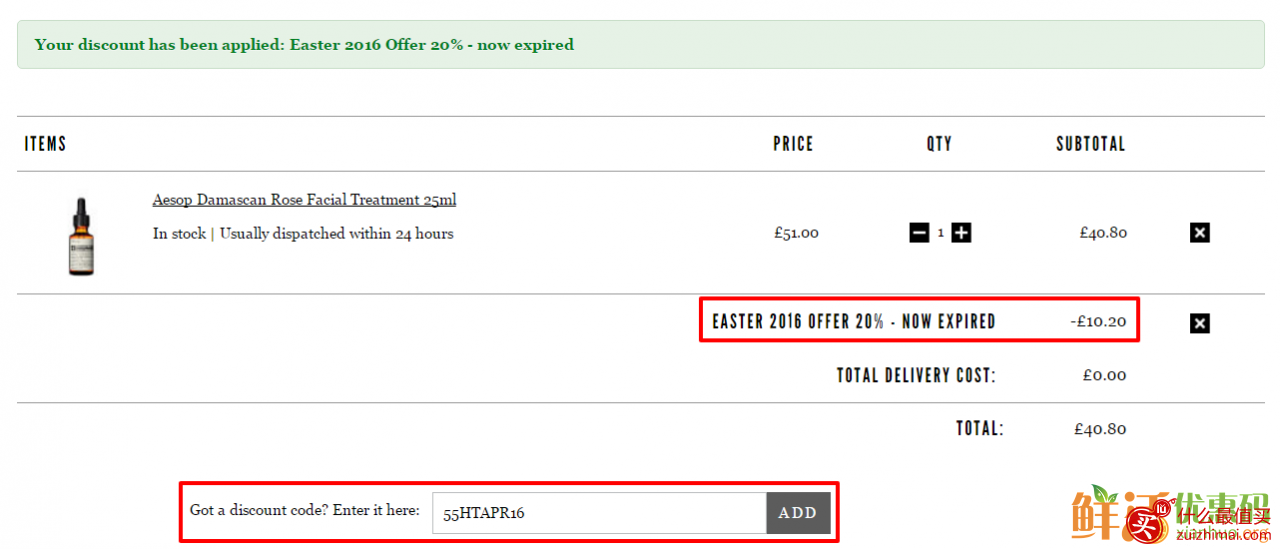Click the ITEMS column header
Screen dimensions: 1280x549
click(x=45, y=144)
